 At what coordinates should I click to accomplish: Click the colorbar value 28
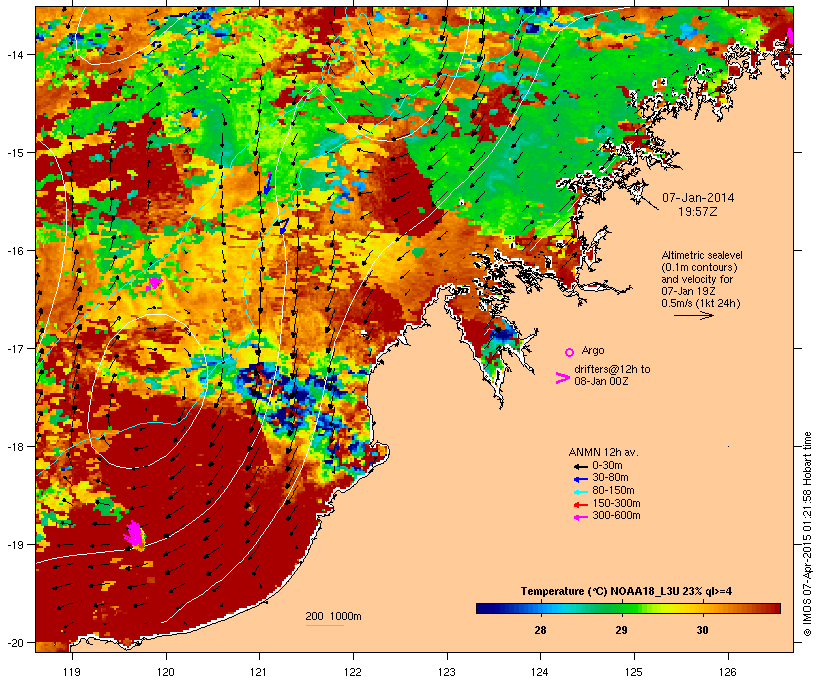[x=540, y=630]
